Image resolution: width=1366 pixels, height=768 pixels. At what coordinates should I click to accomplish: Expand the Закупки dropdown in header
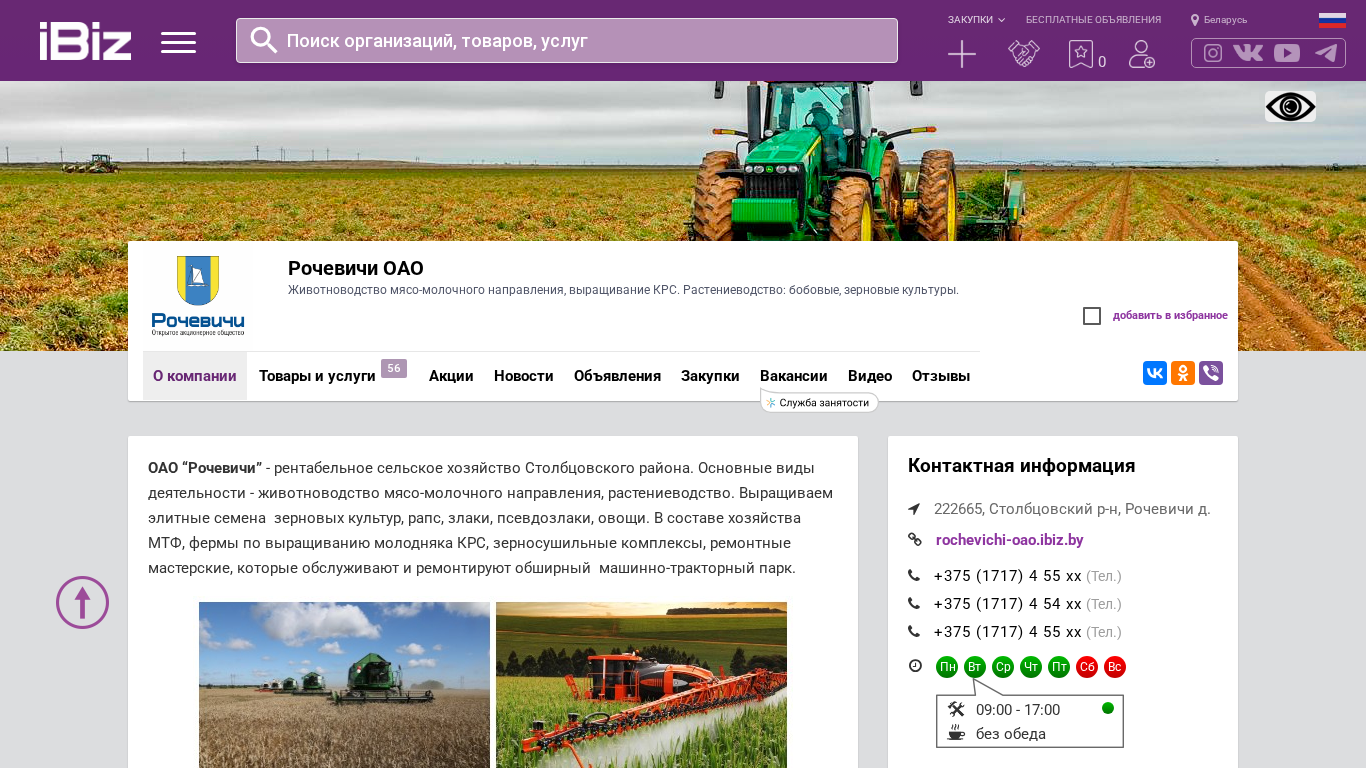[x=976, y=20]
